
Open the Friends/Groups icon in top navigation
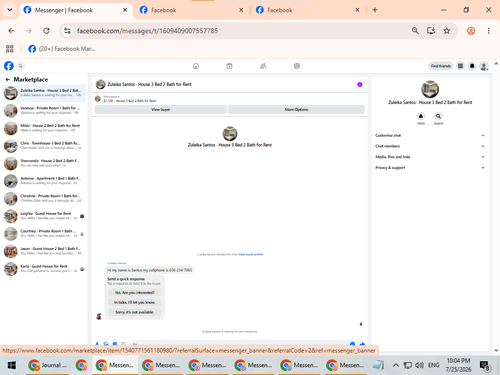tap(263, 66)
